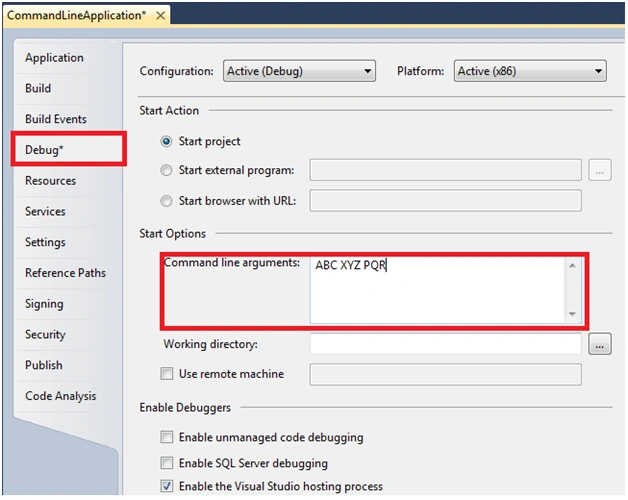Select the Start project radio button
628x500 pixels.
click(166, 141)
